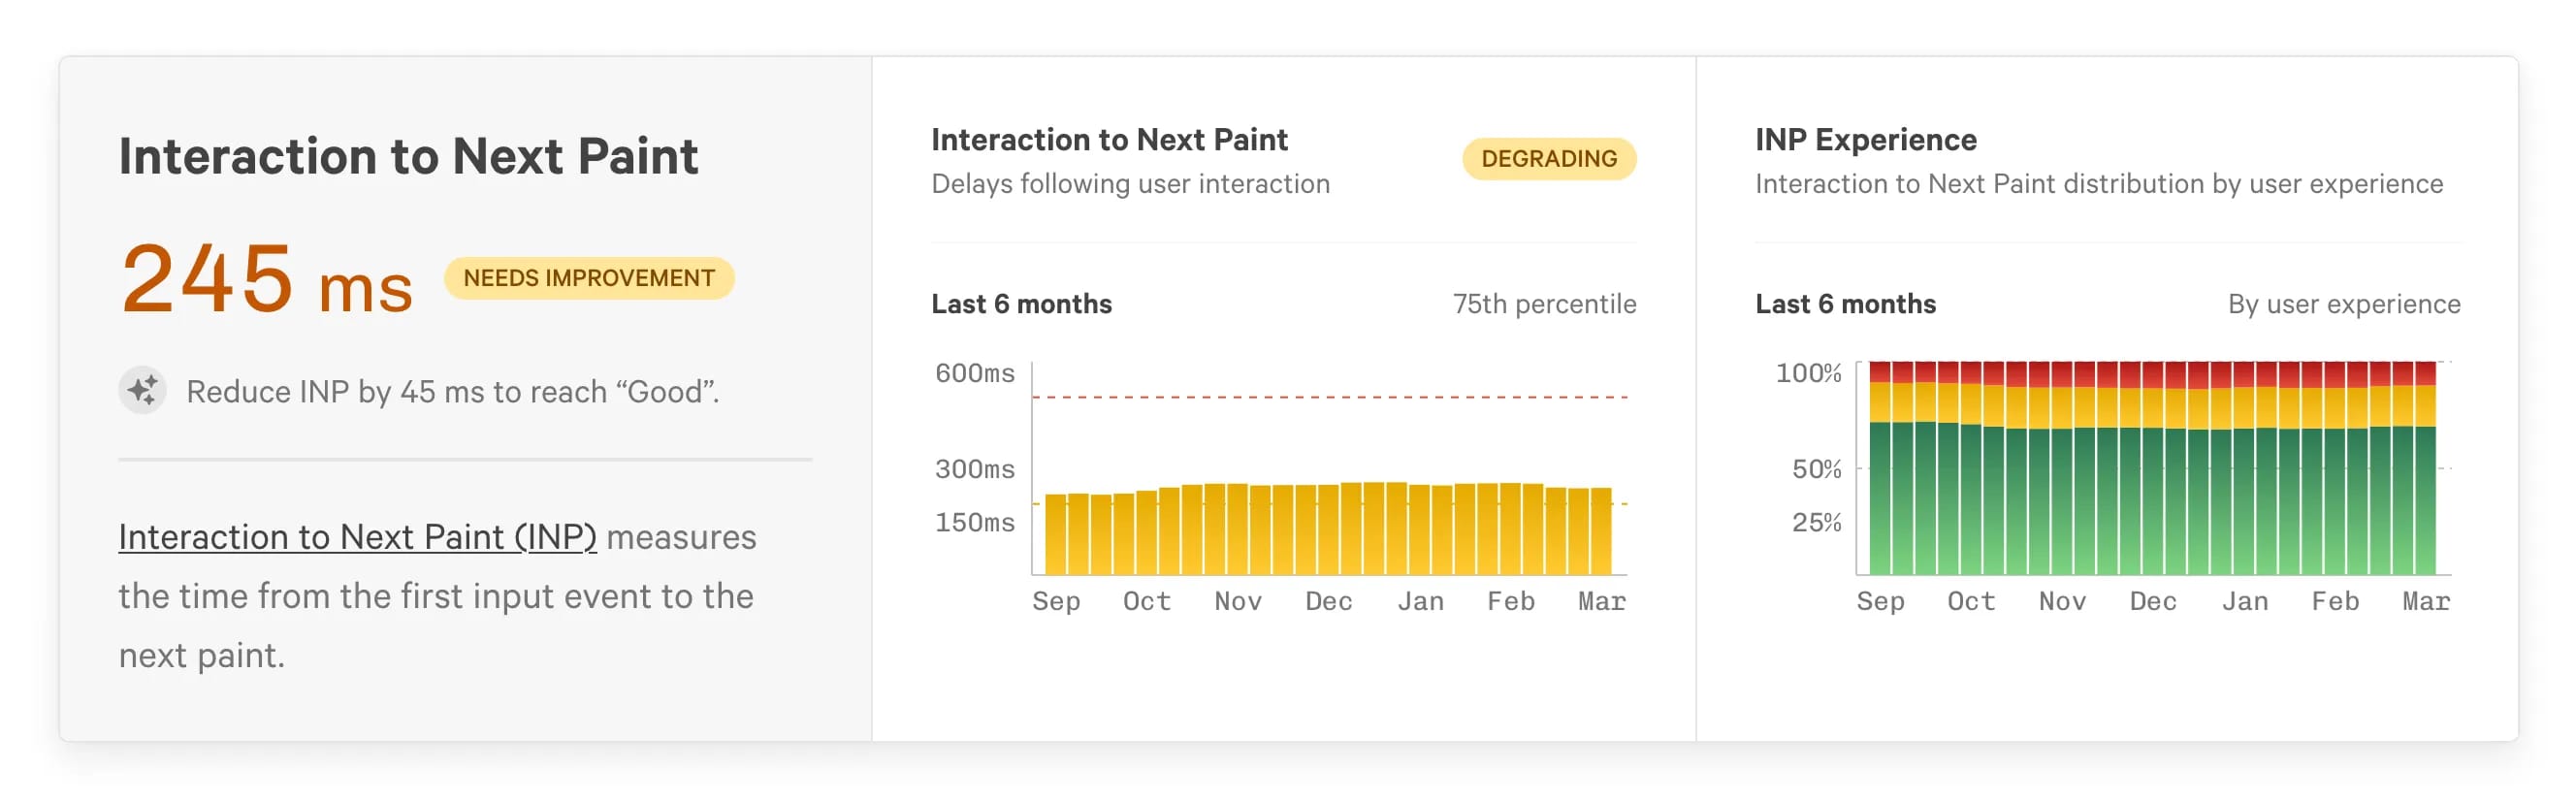Viewport: 2576px width, 801px height.
Task: Click the red segment atop the INP Experience chart
Action: (2150, 373)
